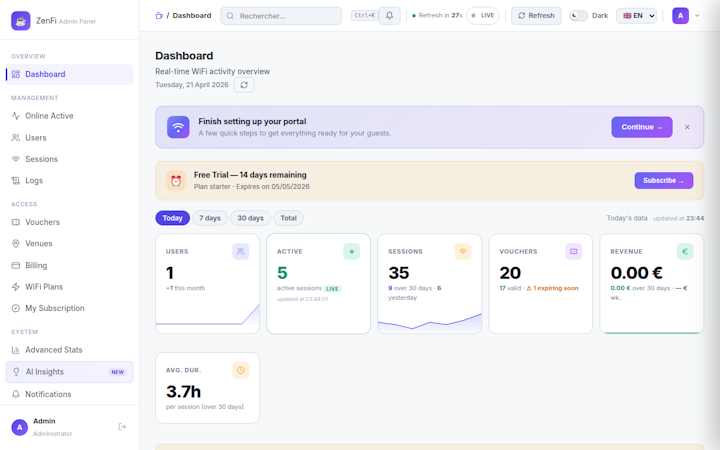Dismiss the portal setup banner

pyautogui.click(x=687, y=127)
